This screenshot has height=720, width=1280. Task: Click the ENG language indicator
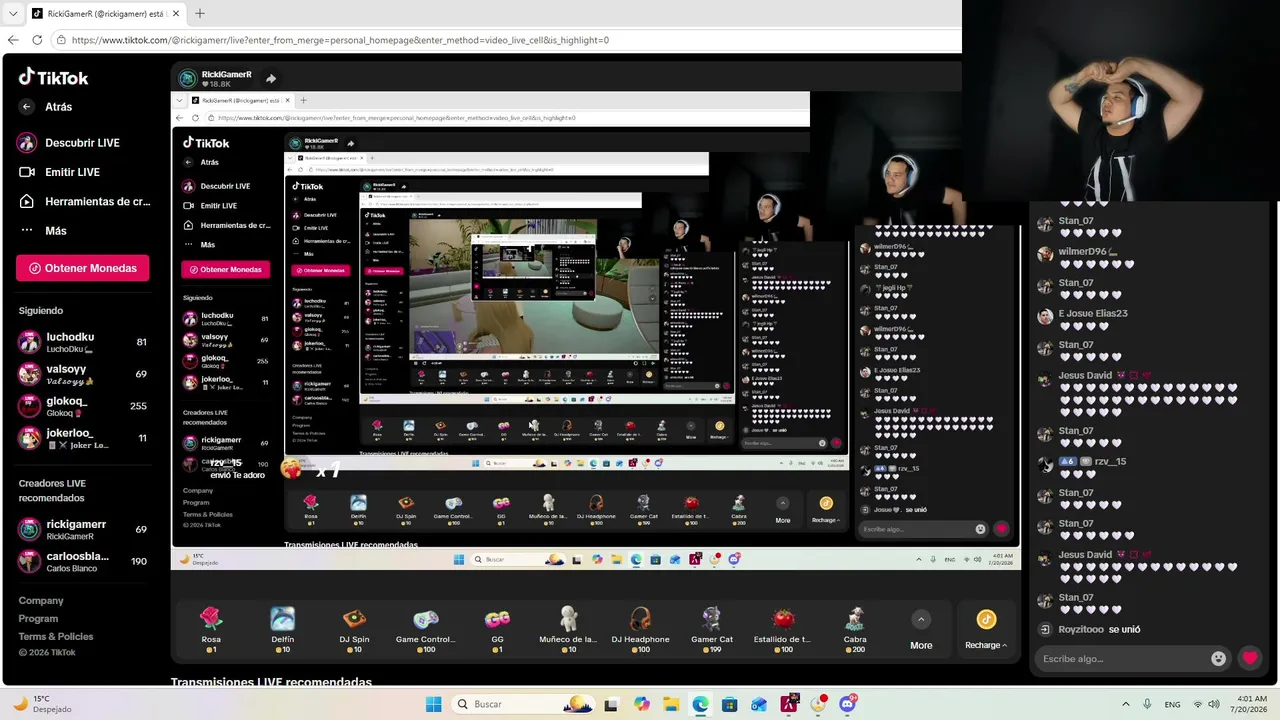(x=1172, y=704)
